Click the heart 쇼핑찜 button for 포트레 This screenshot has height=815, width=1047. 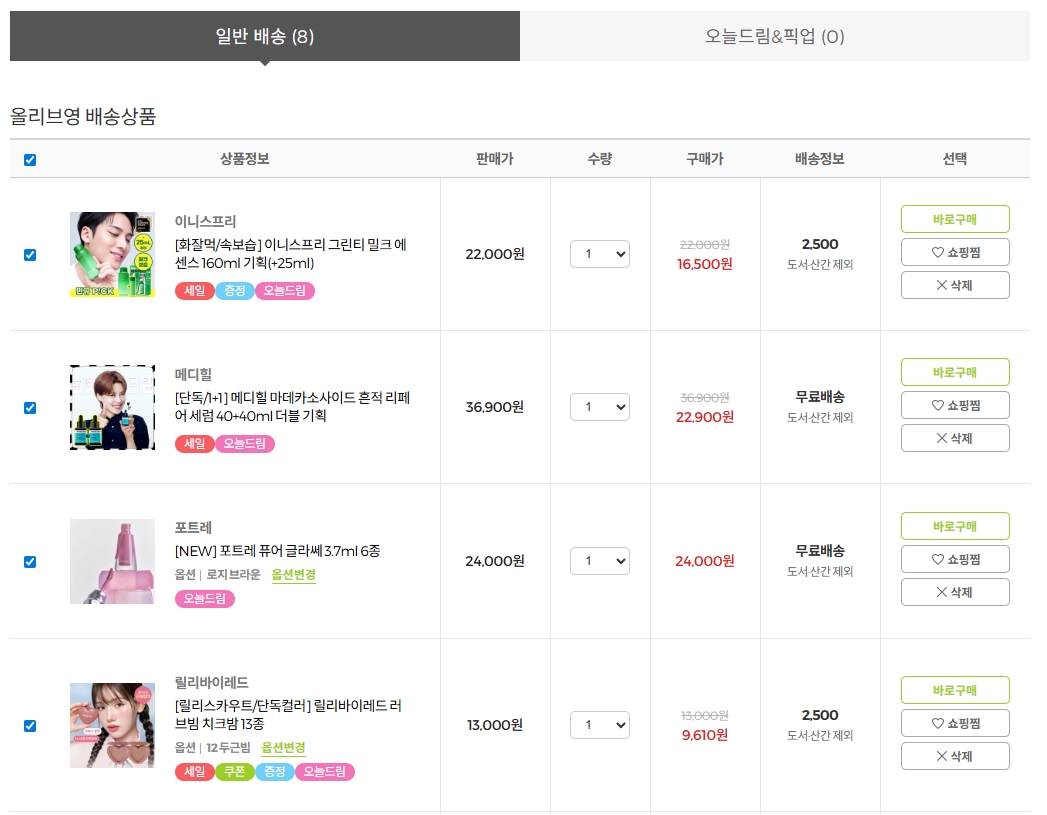click(955, 559)
